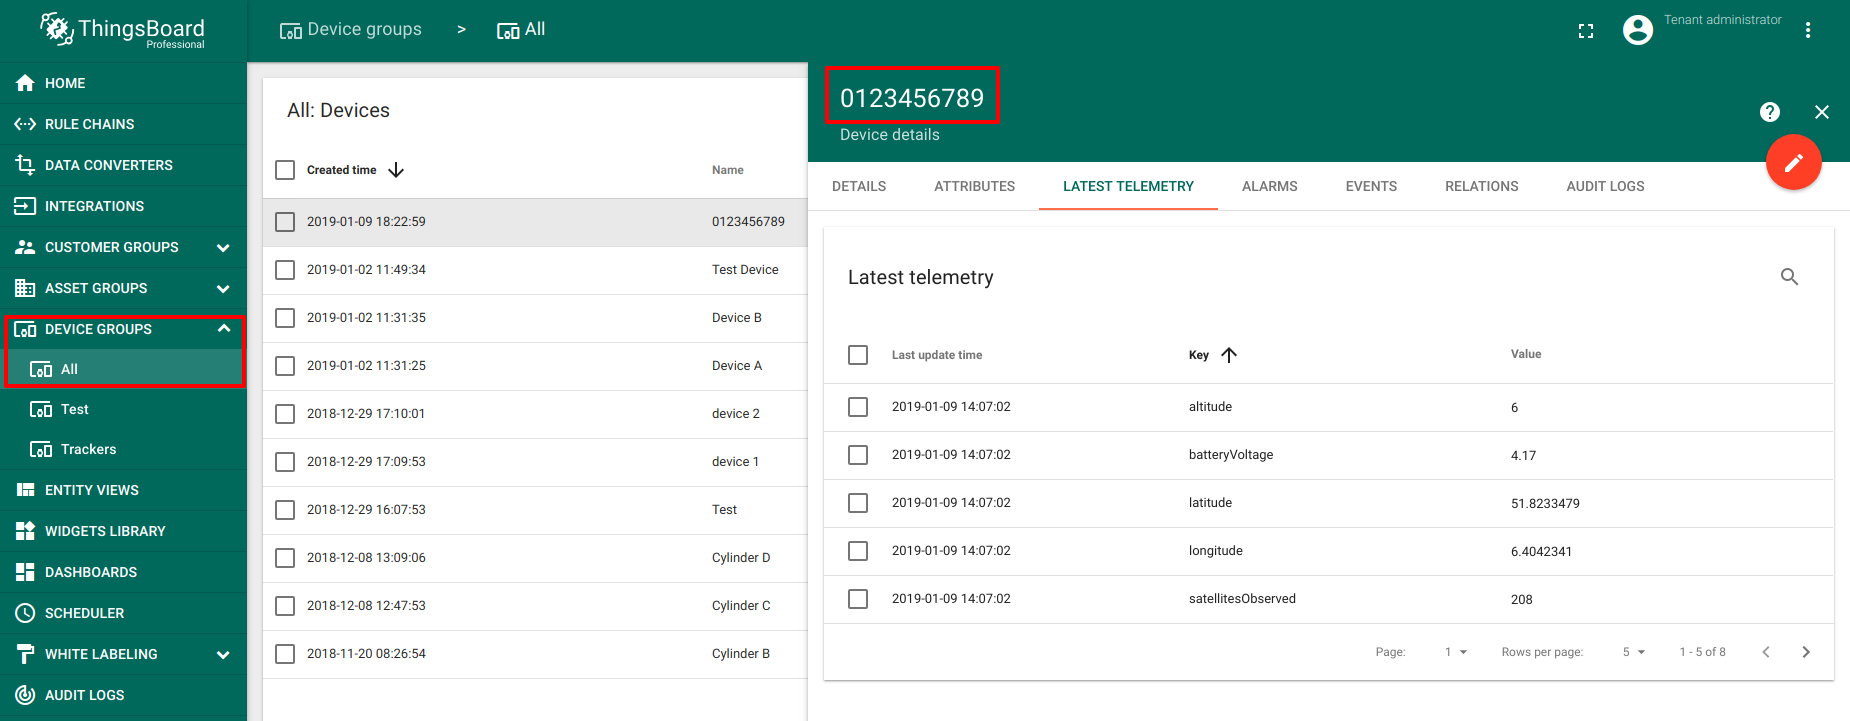The image size is (1850, 721).
Task: Open the help question mark icon
Action: [x=1769, y=112]
